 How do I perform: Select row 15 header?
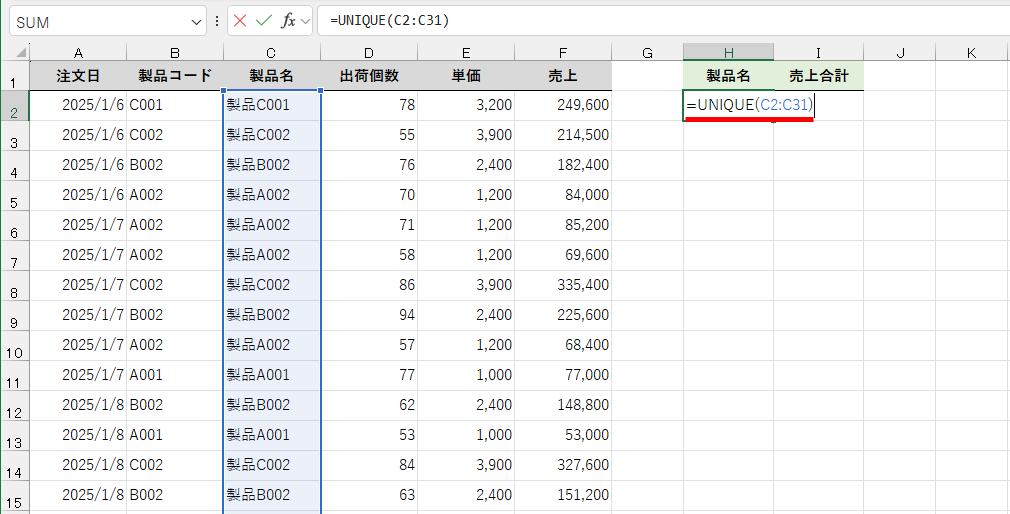tap(14, 496)
